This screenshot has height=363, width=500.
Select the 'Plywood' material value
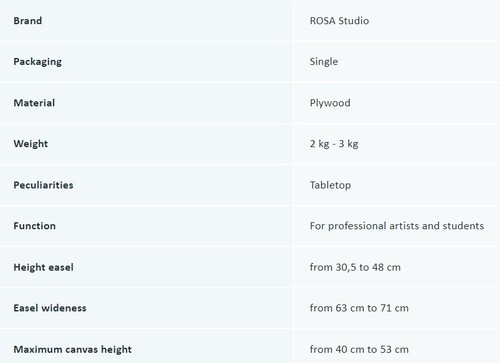(330, 103)
